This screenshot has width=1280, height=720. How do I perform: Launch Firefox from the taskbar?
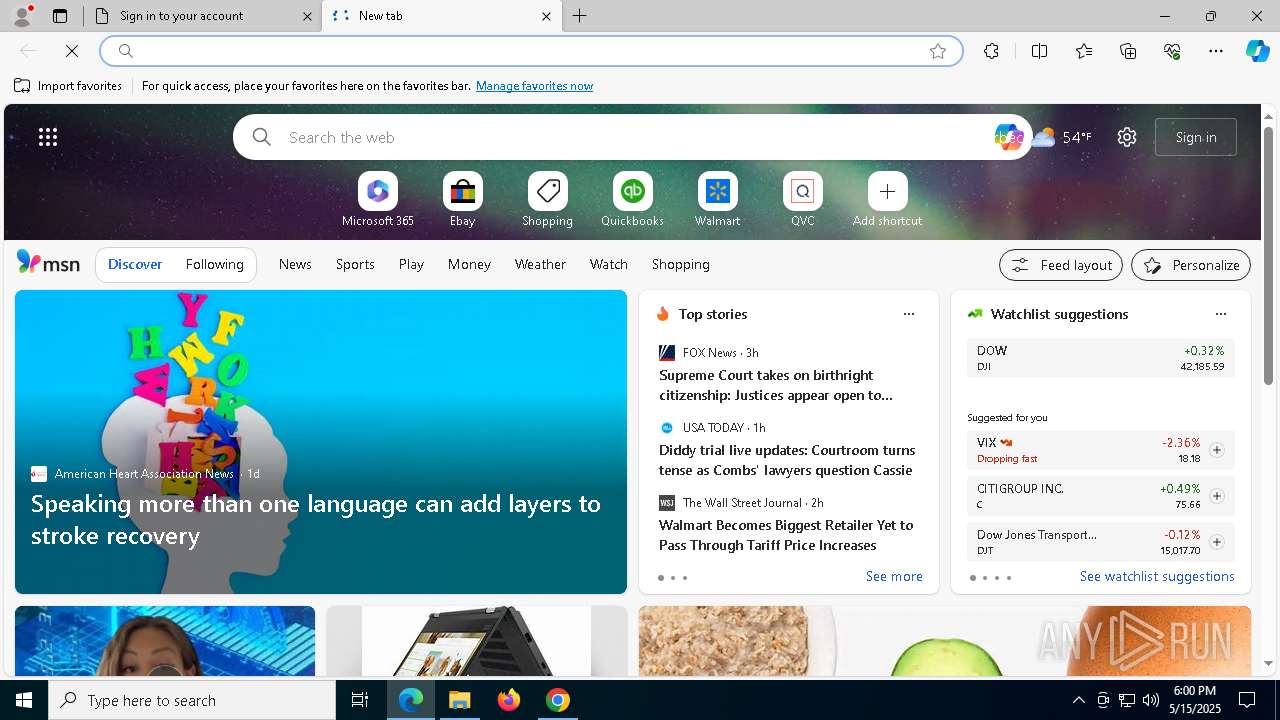coord(509,700)
